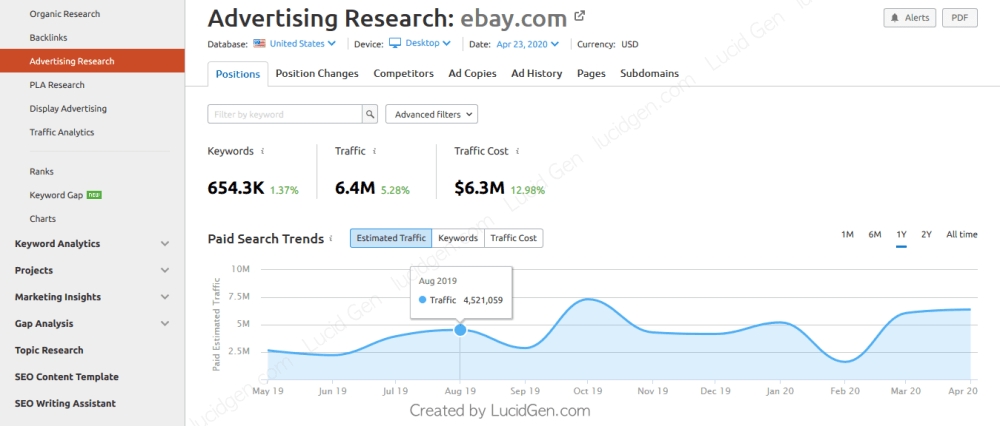Switch to Positions tab
Image resolution: width=1000 pixels, height=426 pixels.
point(238,74)
